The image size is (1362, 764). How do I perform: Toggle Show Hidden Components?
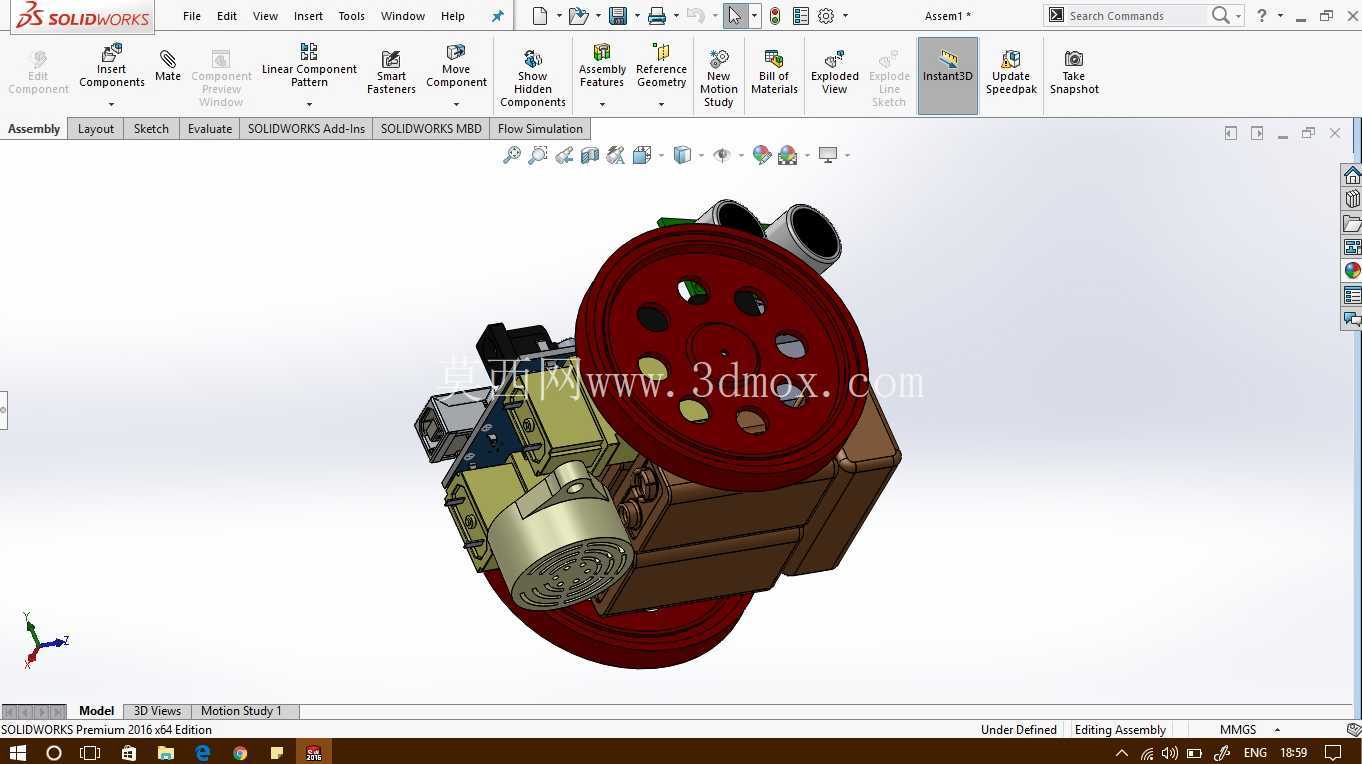[x=533, y=77]
